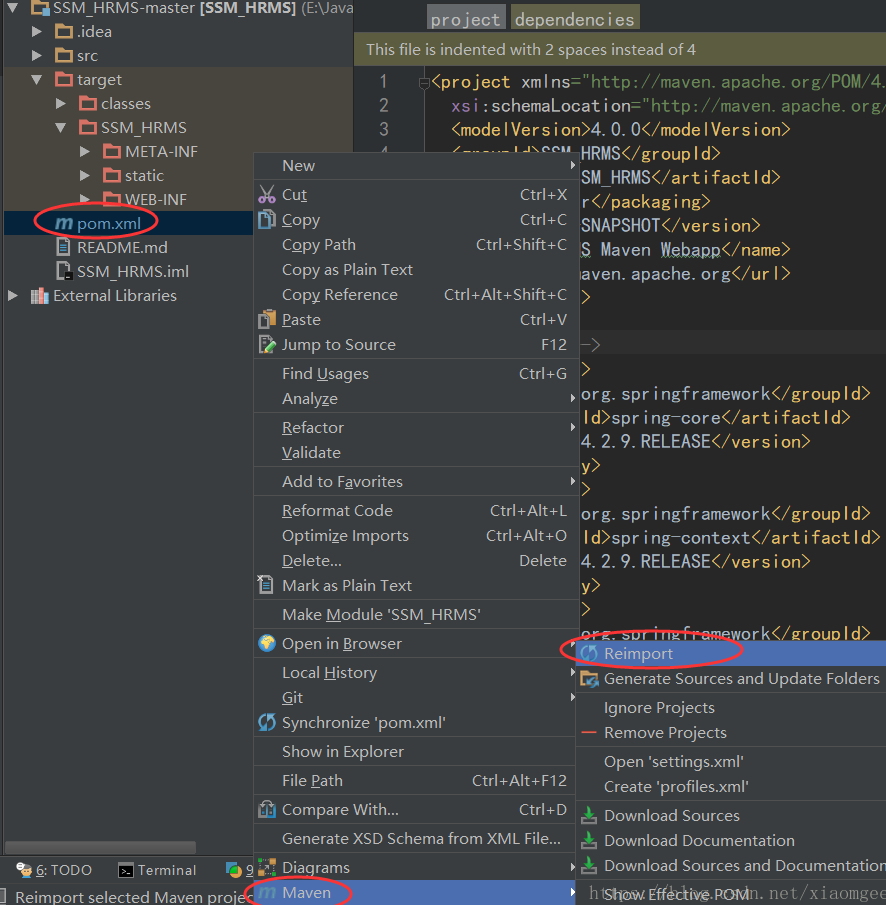Select Find Usages menu entry
This screenshot has width=886, height=905.
pyautogui.click(x=416, y=373)
